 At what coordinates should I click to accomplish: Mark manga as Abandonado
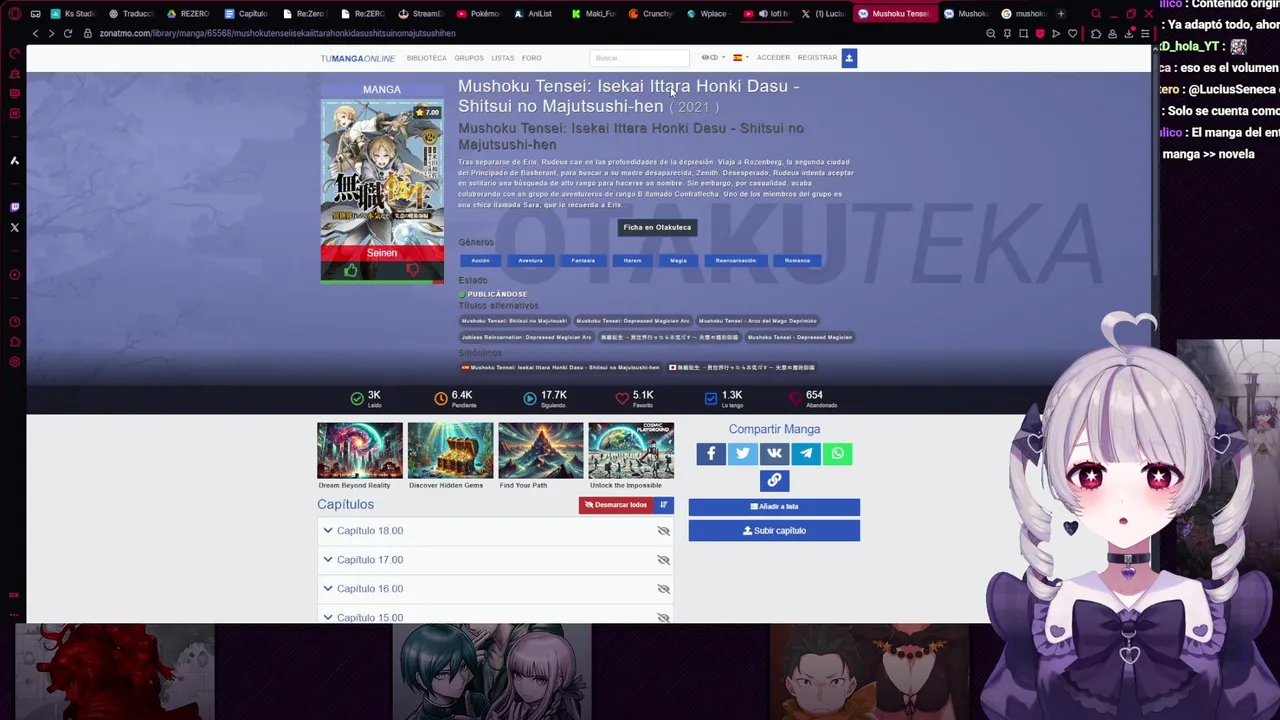(795, 398)
